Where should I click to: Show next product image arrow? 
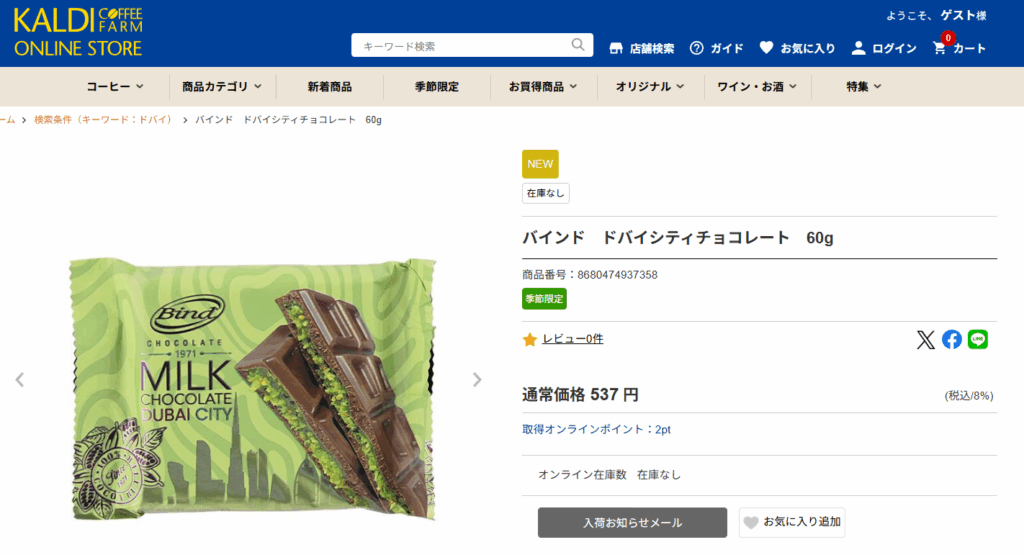click(477, 379)
